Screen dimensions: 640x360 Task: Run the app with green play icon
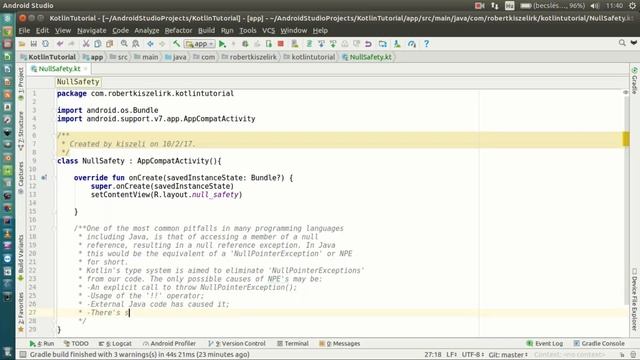pos(222,44)
